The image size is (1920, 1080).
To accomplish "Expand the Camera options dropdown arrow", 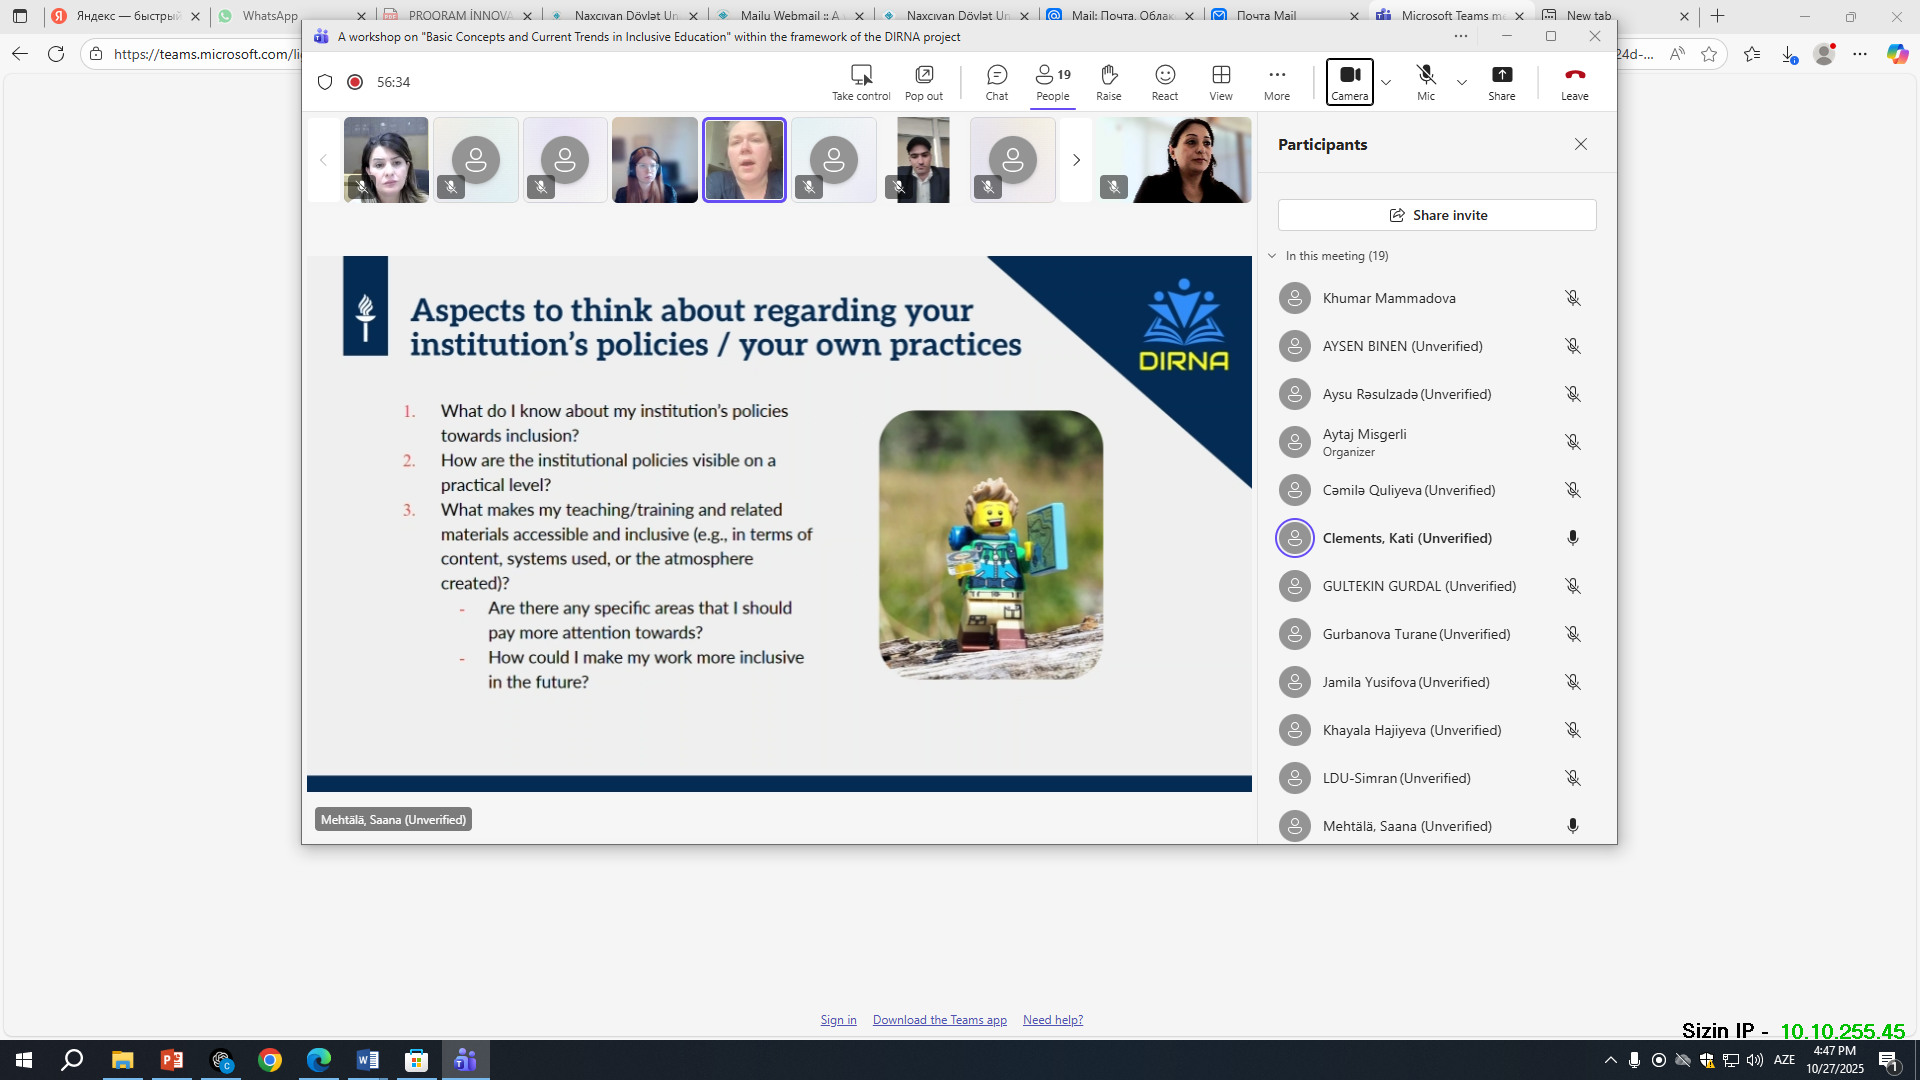I will [x=1386, y=82].
